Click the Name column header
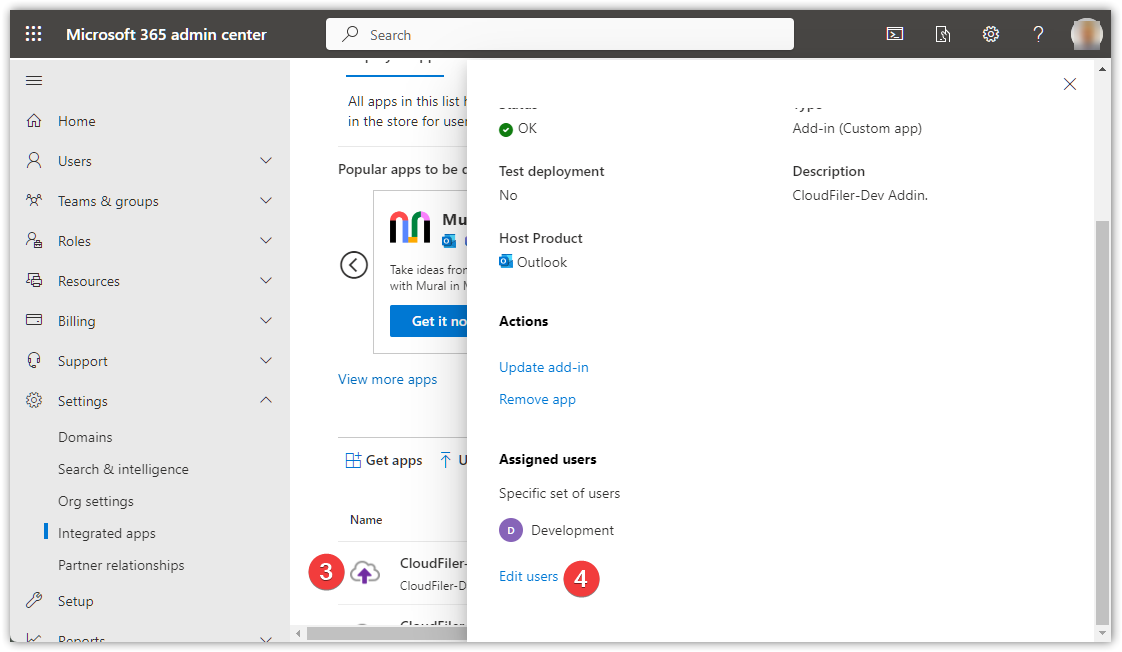The height and width of the screenshot is (652, 1122). pyautogui.click(x=366, y=520)
